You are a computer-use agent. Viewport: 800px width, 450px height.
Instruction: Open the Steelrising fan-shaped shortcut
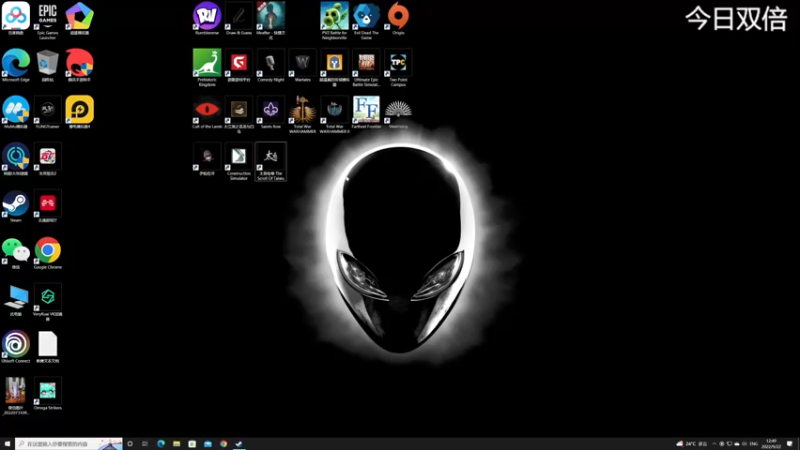(398, 112)
